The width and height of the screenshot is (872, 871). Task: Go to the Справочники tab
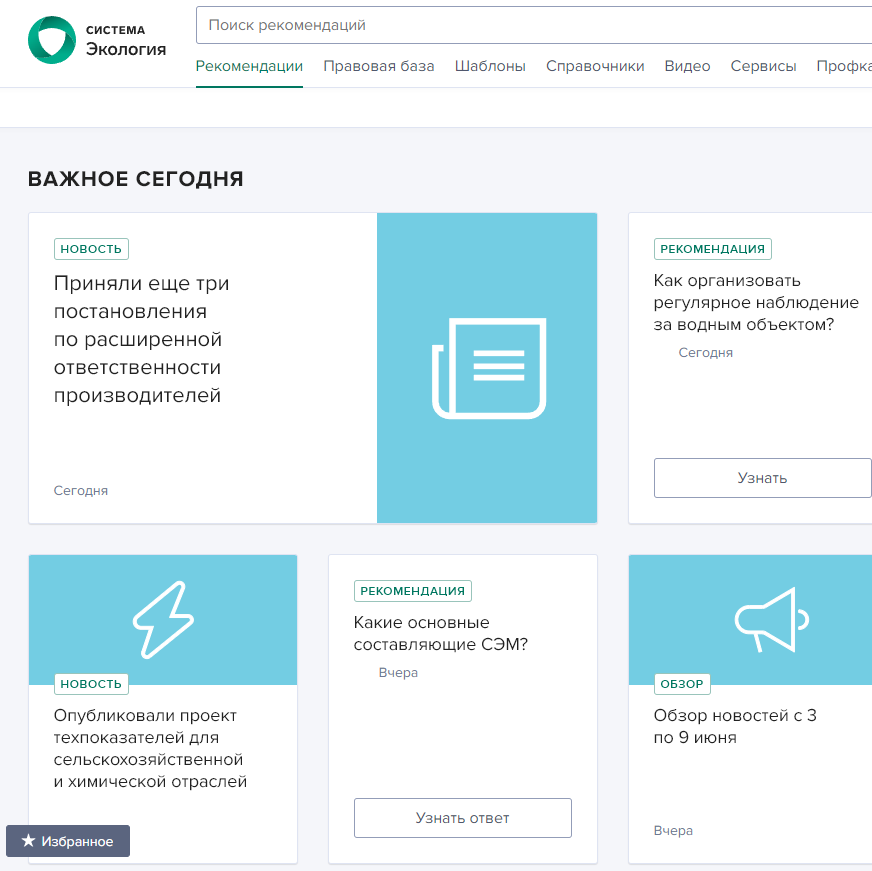pyautogui.click(x=595, y=67)
